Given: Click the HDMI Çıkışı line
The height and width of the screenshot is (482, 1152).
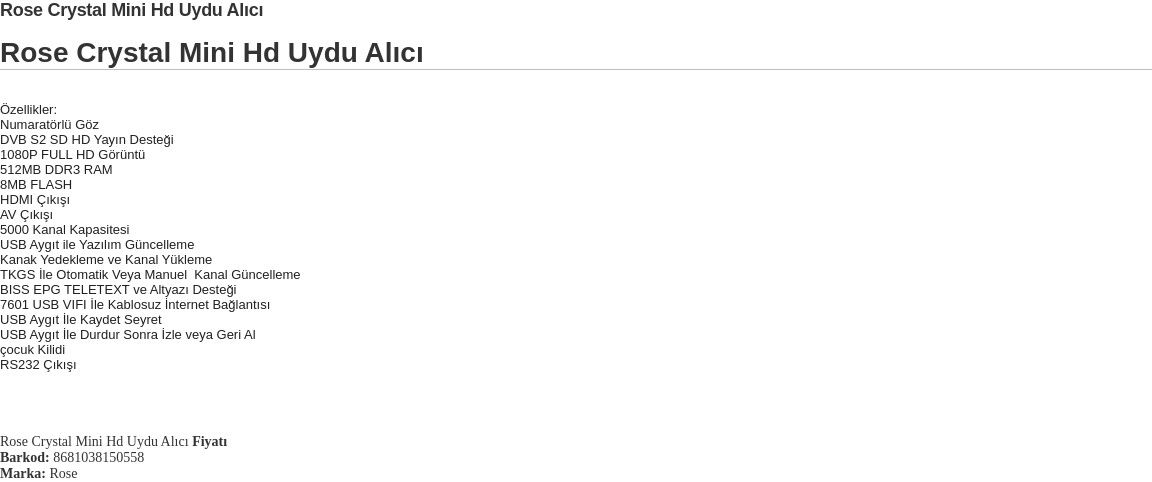Looking at the screenshot, I should [x=35, y=200].
